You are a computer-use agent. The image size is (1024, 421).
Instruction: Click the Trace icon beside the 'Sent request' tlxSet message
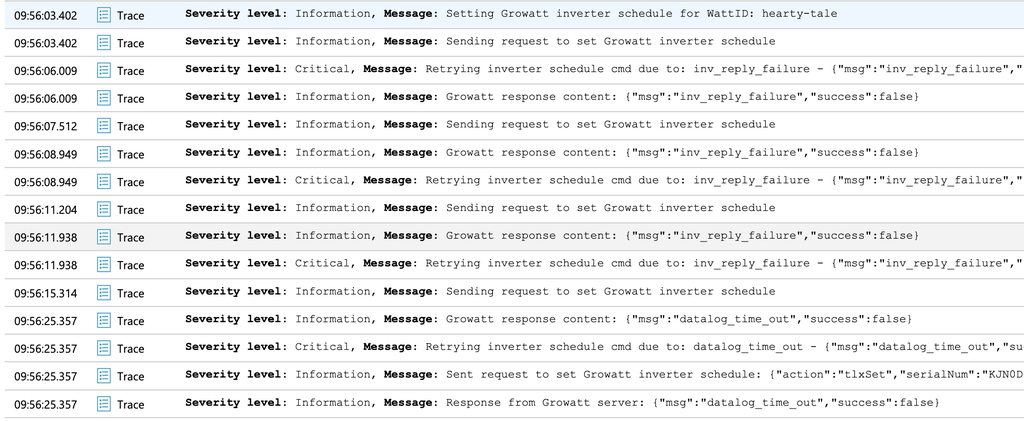click(x=103, y=376)
